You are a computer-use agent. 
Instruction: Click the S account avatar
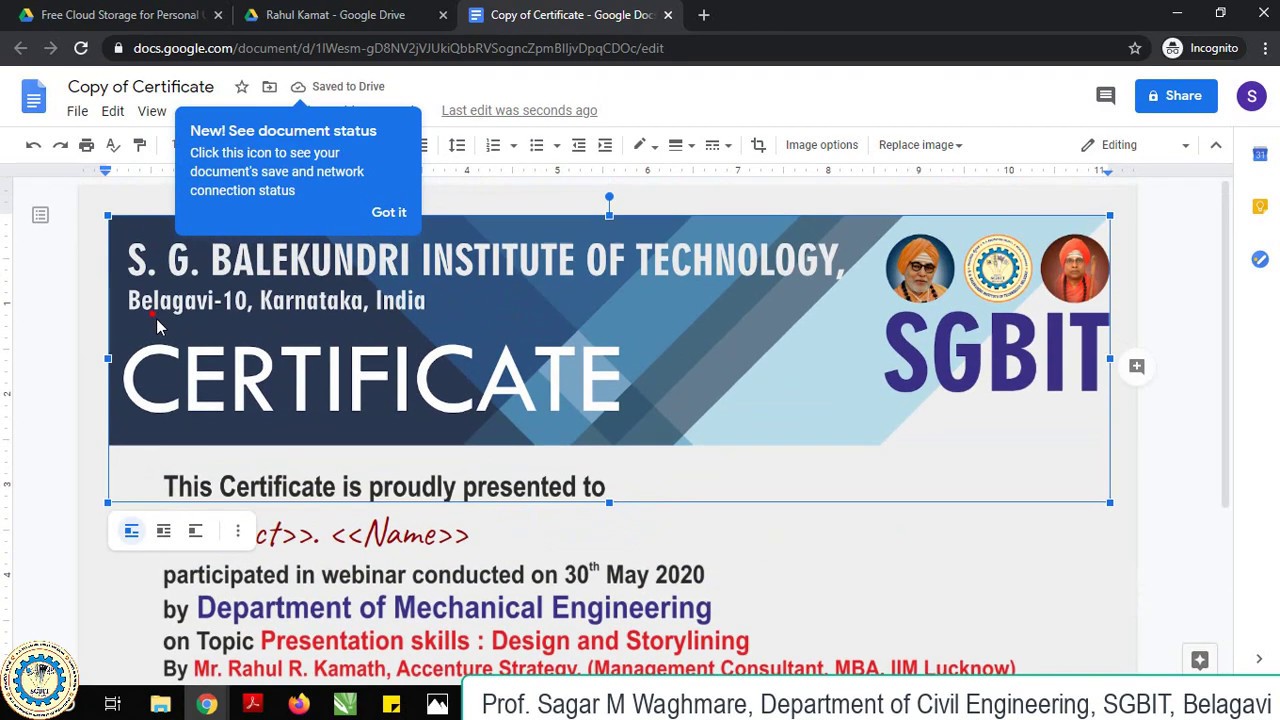tap(1251, 96)
